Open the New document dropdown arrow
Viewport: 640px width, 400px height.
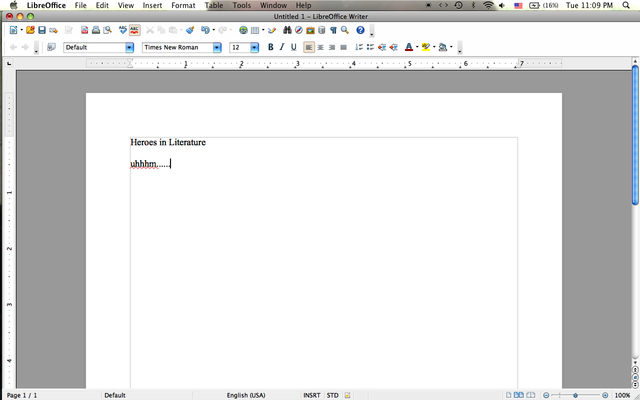click(21, 30)
